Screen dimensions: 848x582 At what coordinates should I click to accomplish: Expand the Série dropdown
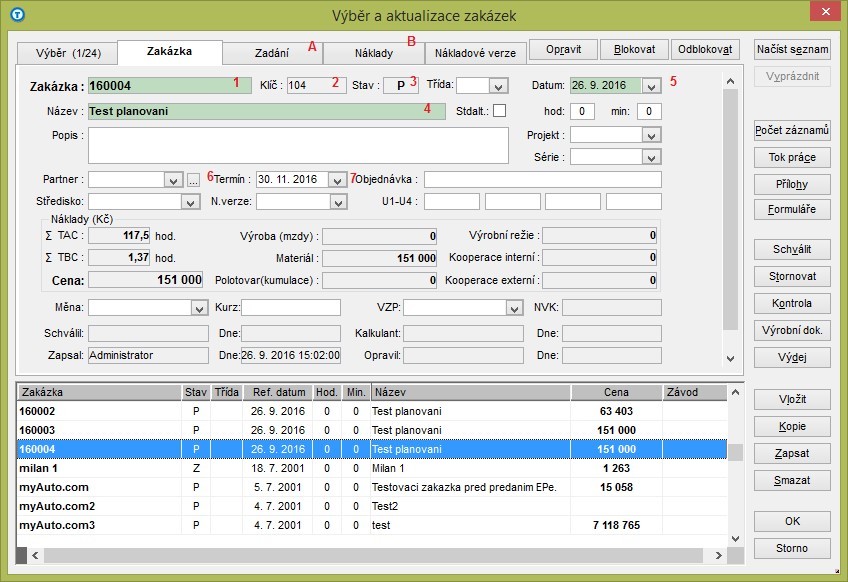[651, 157]
